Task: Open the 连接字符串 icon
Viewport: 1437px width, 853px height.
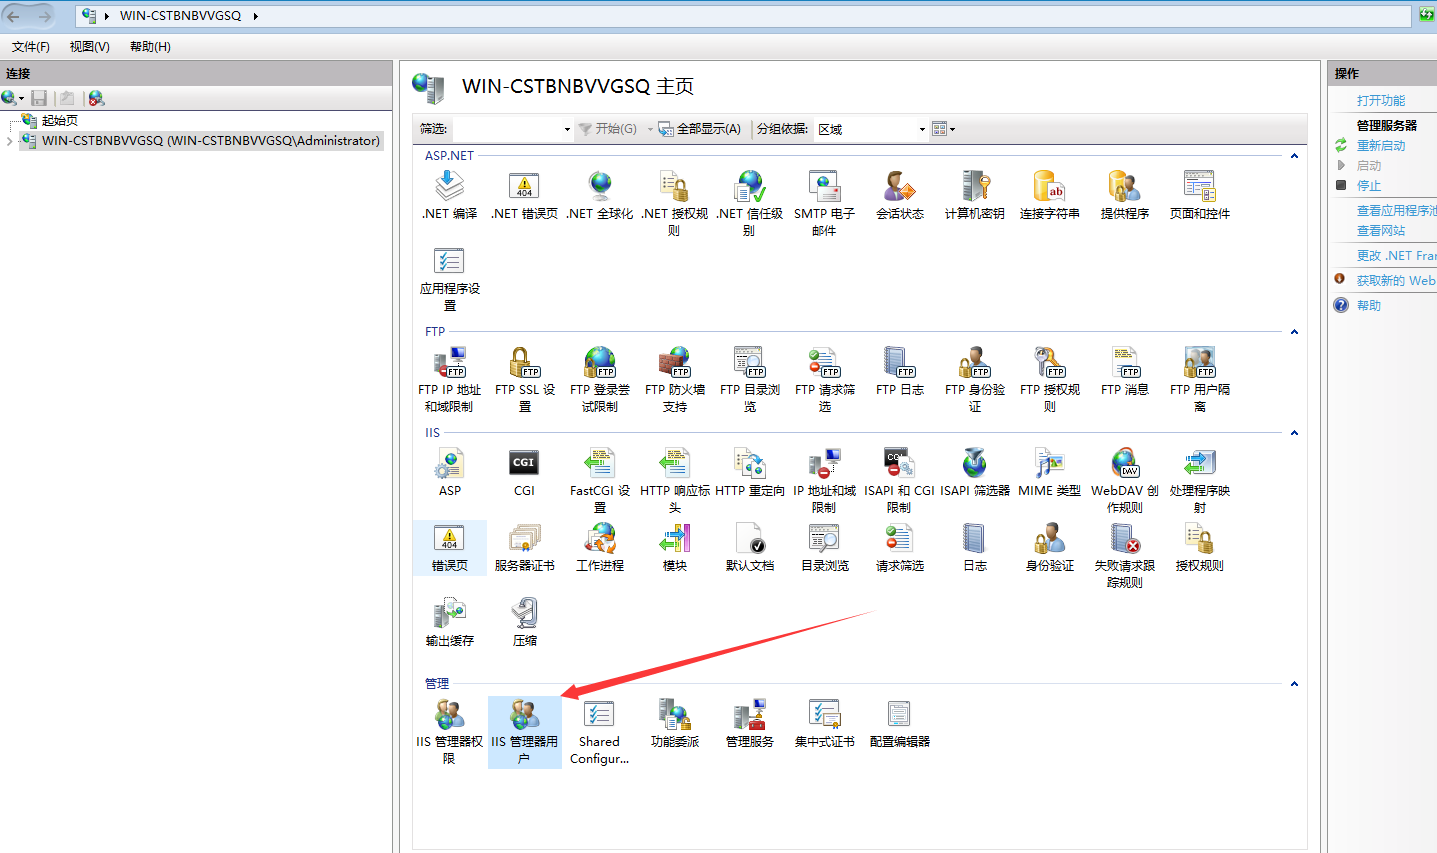Action: 1050,194
